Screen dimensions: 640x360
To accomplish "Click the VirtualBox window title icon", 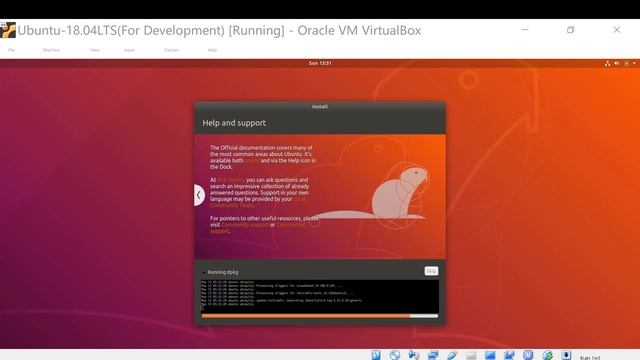I will coord(8,30).
